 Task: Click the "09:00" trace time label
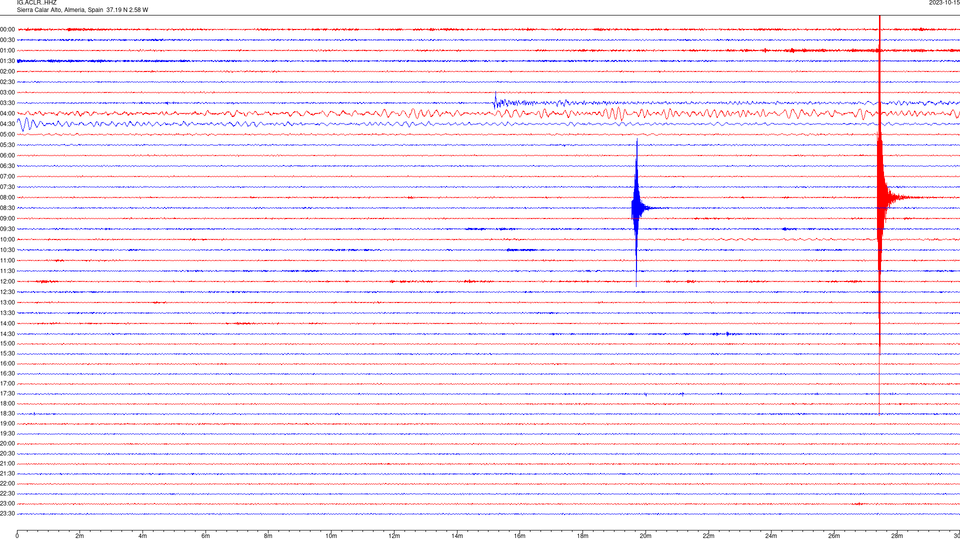[x=8, y=218]
